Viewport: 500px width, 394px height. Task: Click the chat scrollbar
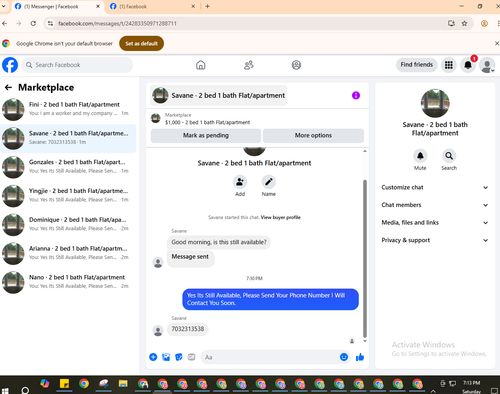(365, 259)
